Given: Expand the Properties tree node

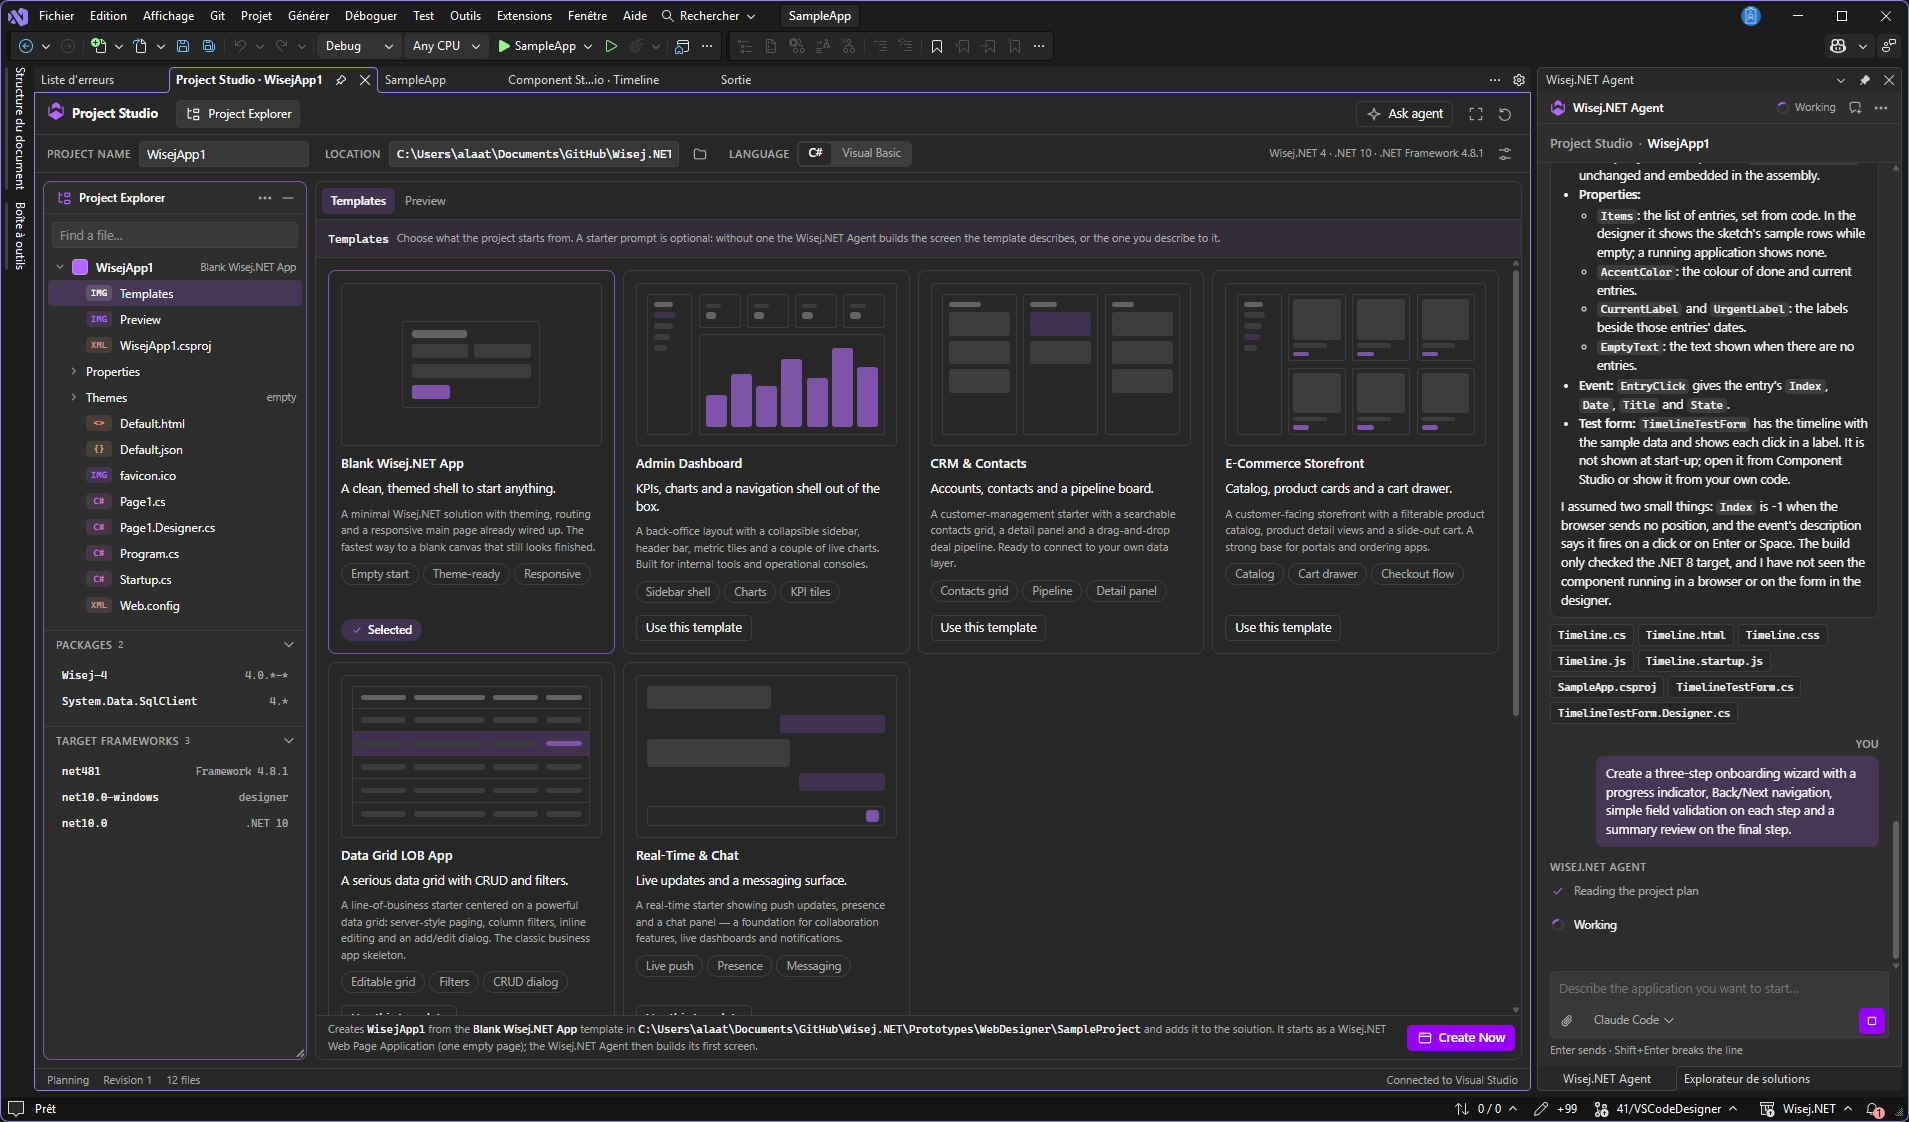Looking at the screenshot, I should coord(73,372).
